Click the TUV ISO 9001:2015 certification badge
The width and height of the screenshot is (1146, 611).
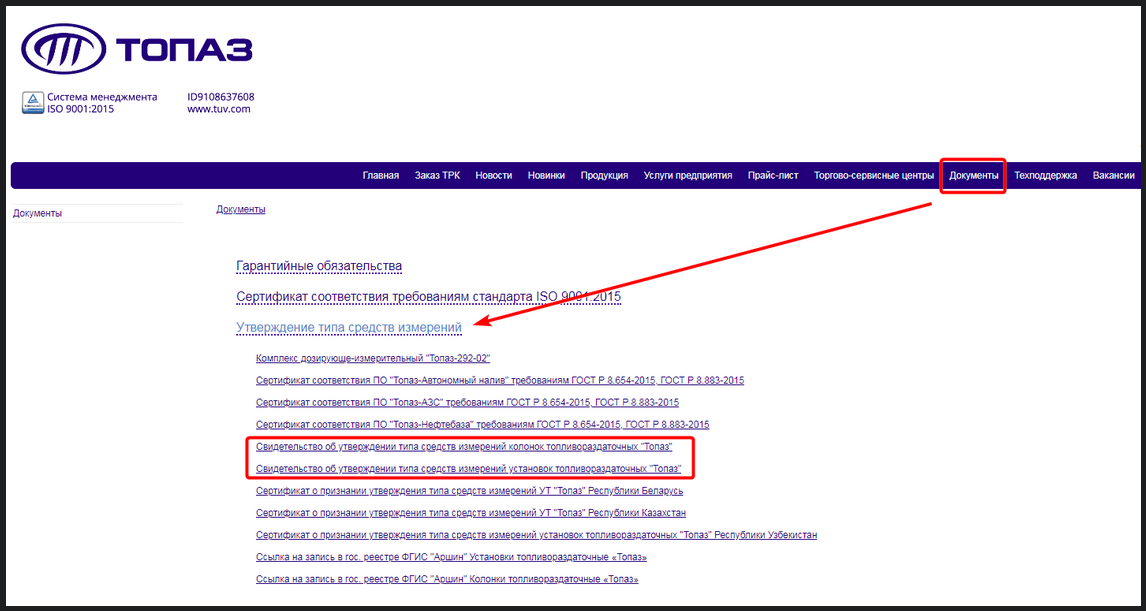point(32,102)
